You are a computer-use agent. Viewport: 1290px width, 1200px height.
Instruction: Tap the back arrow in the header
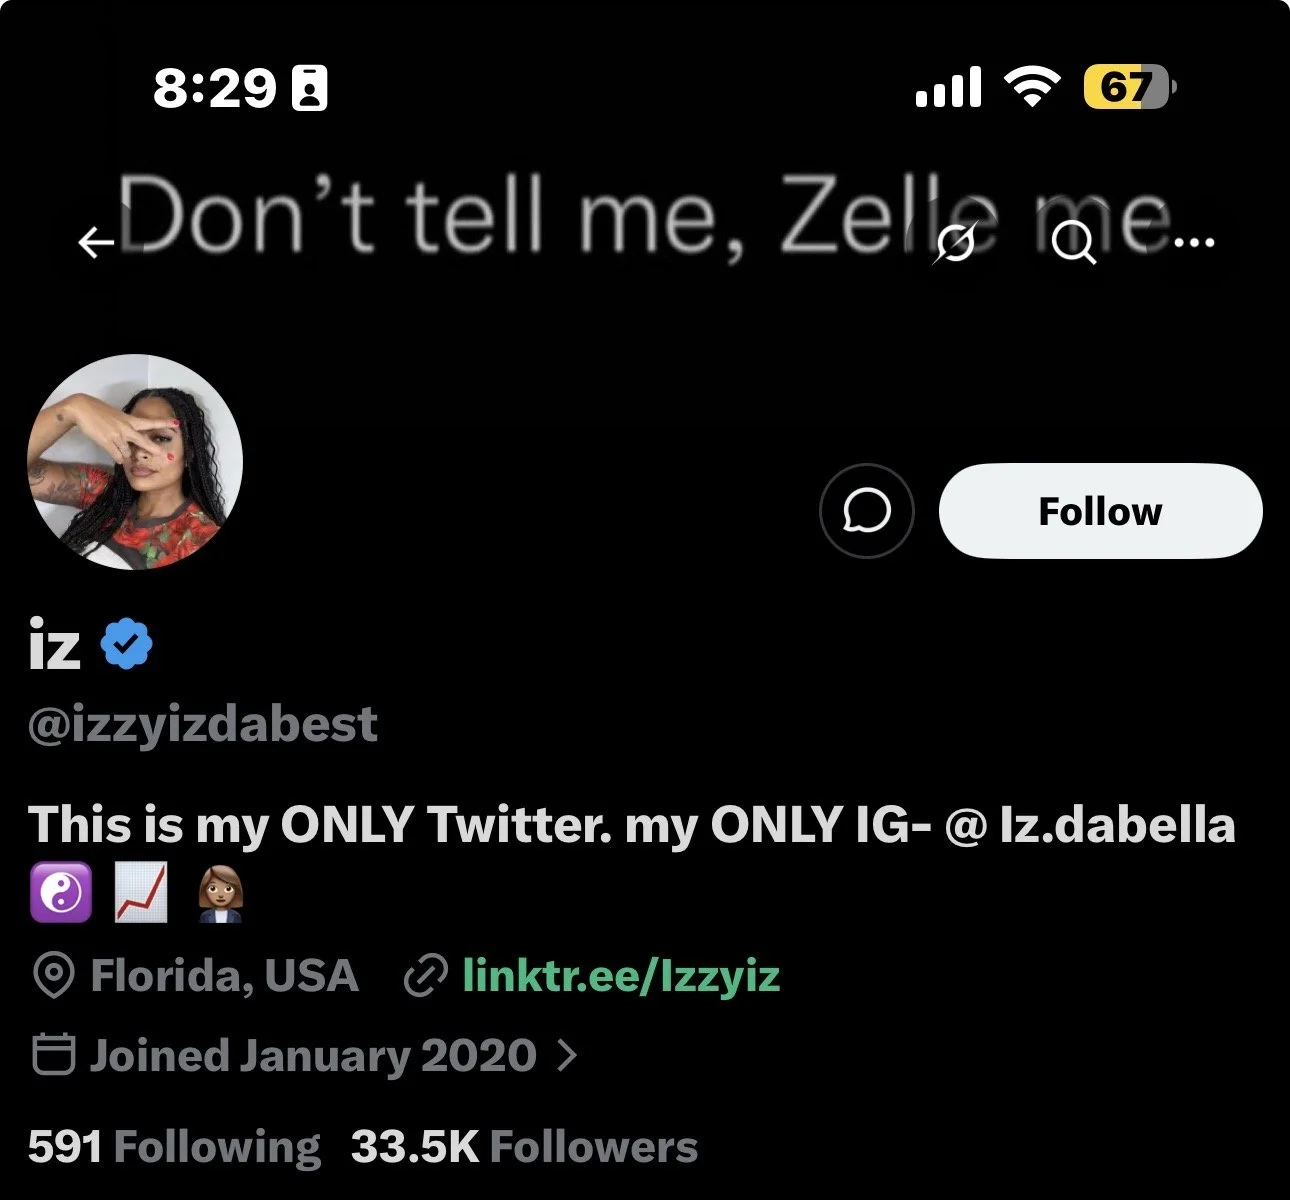[x=97, y=242]
